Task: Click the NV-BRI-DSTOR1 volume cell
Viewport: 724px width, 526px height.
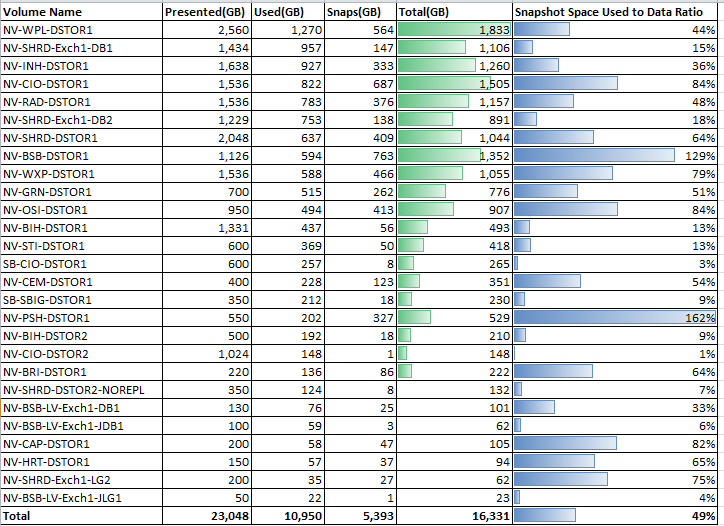Action: tap(82, 372)
